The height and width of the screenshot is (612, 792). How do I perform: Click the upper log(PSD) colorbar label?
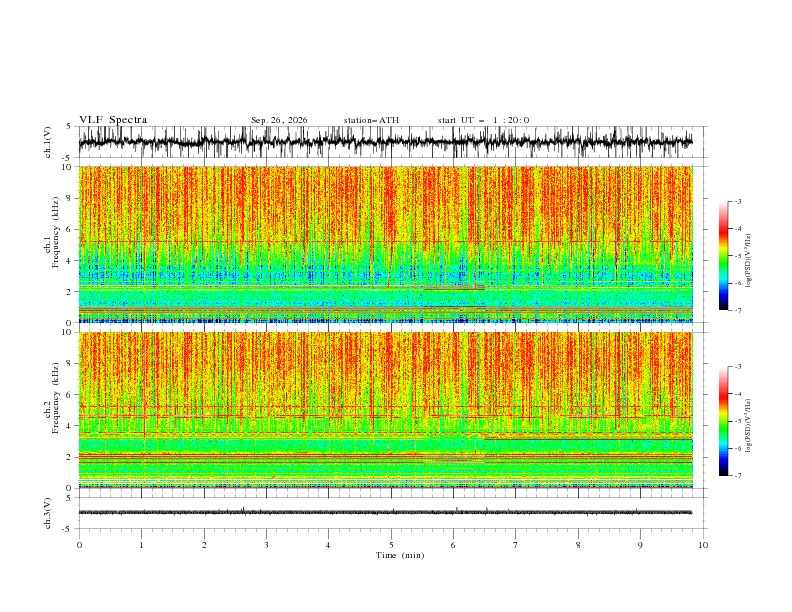point(749,261)
